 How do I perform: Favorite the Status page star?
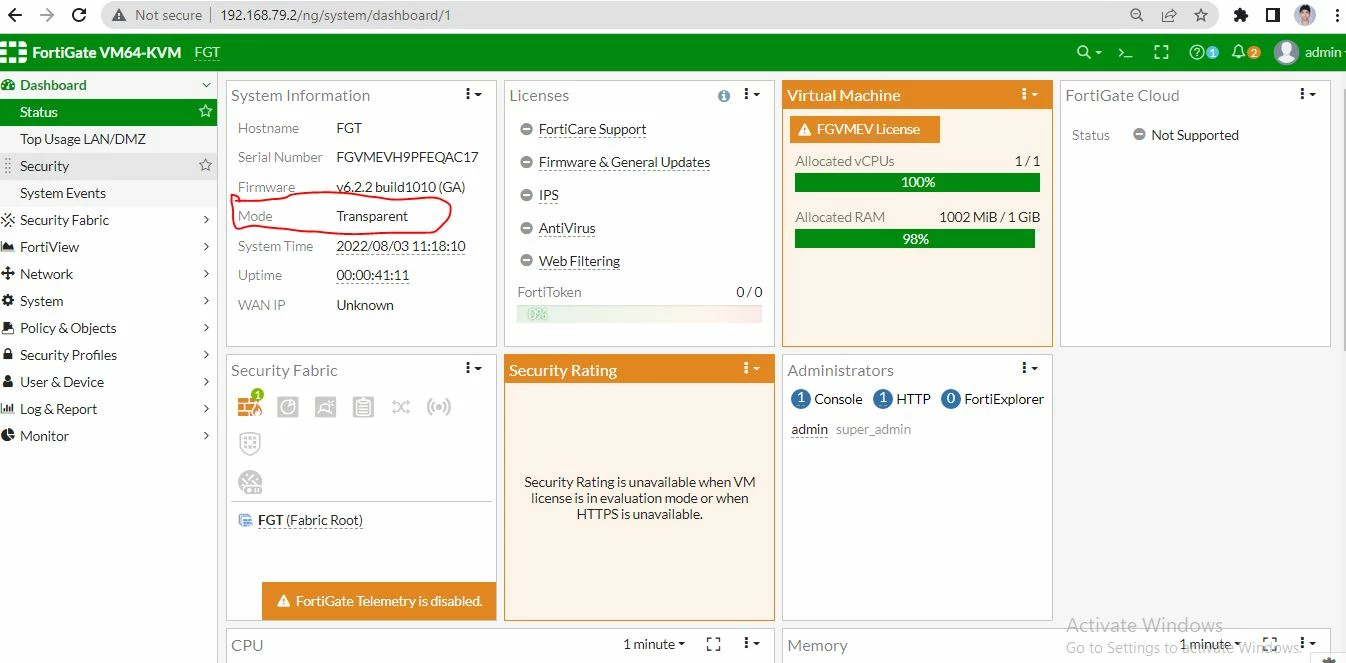click(205, 111)
